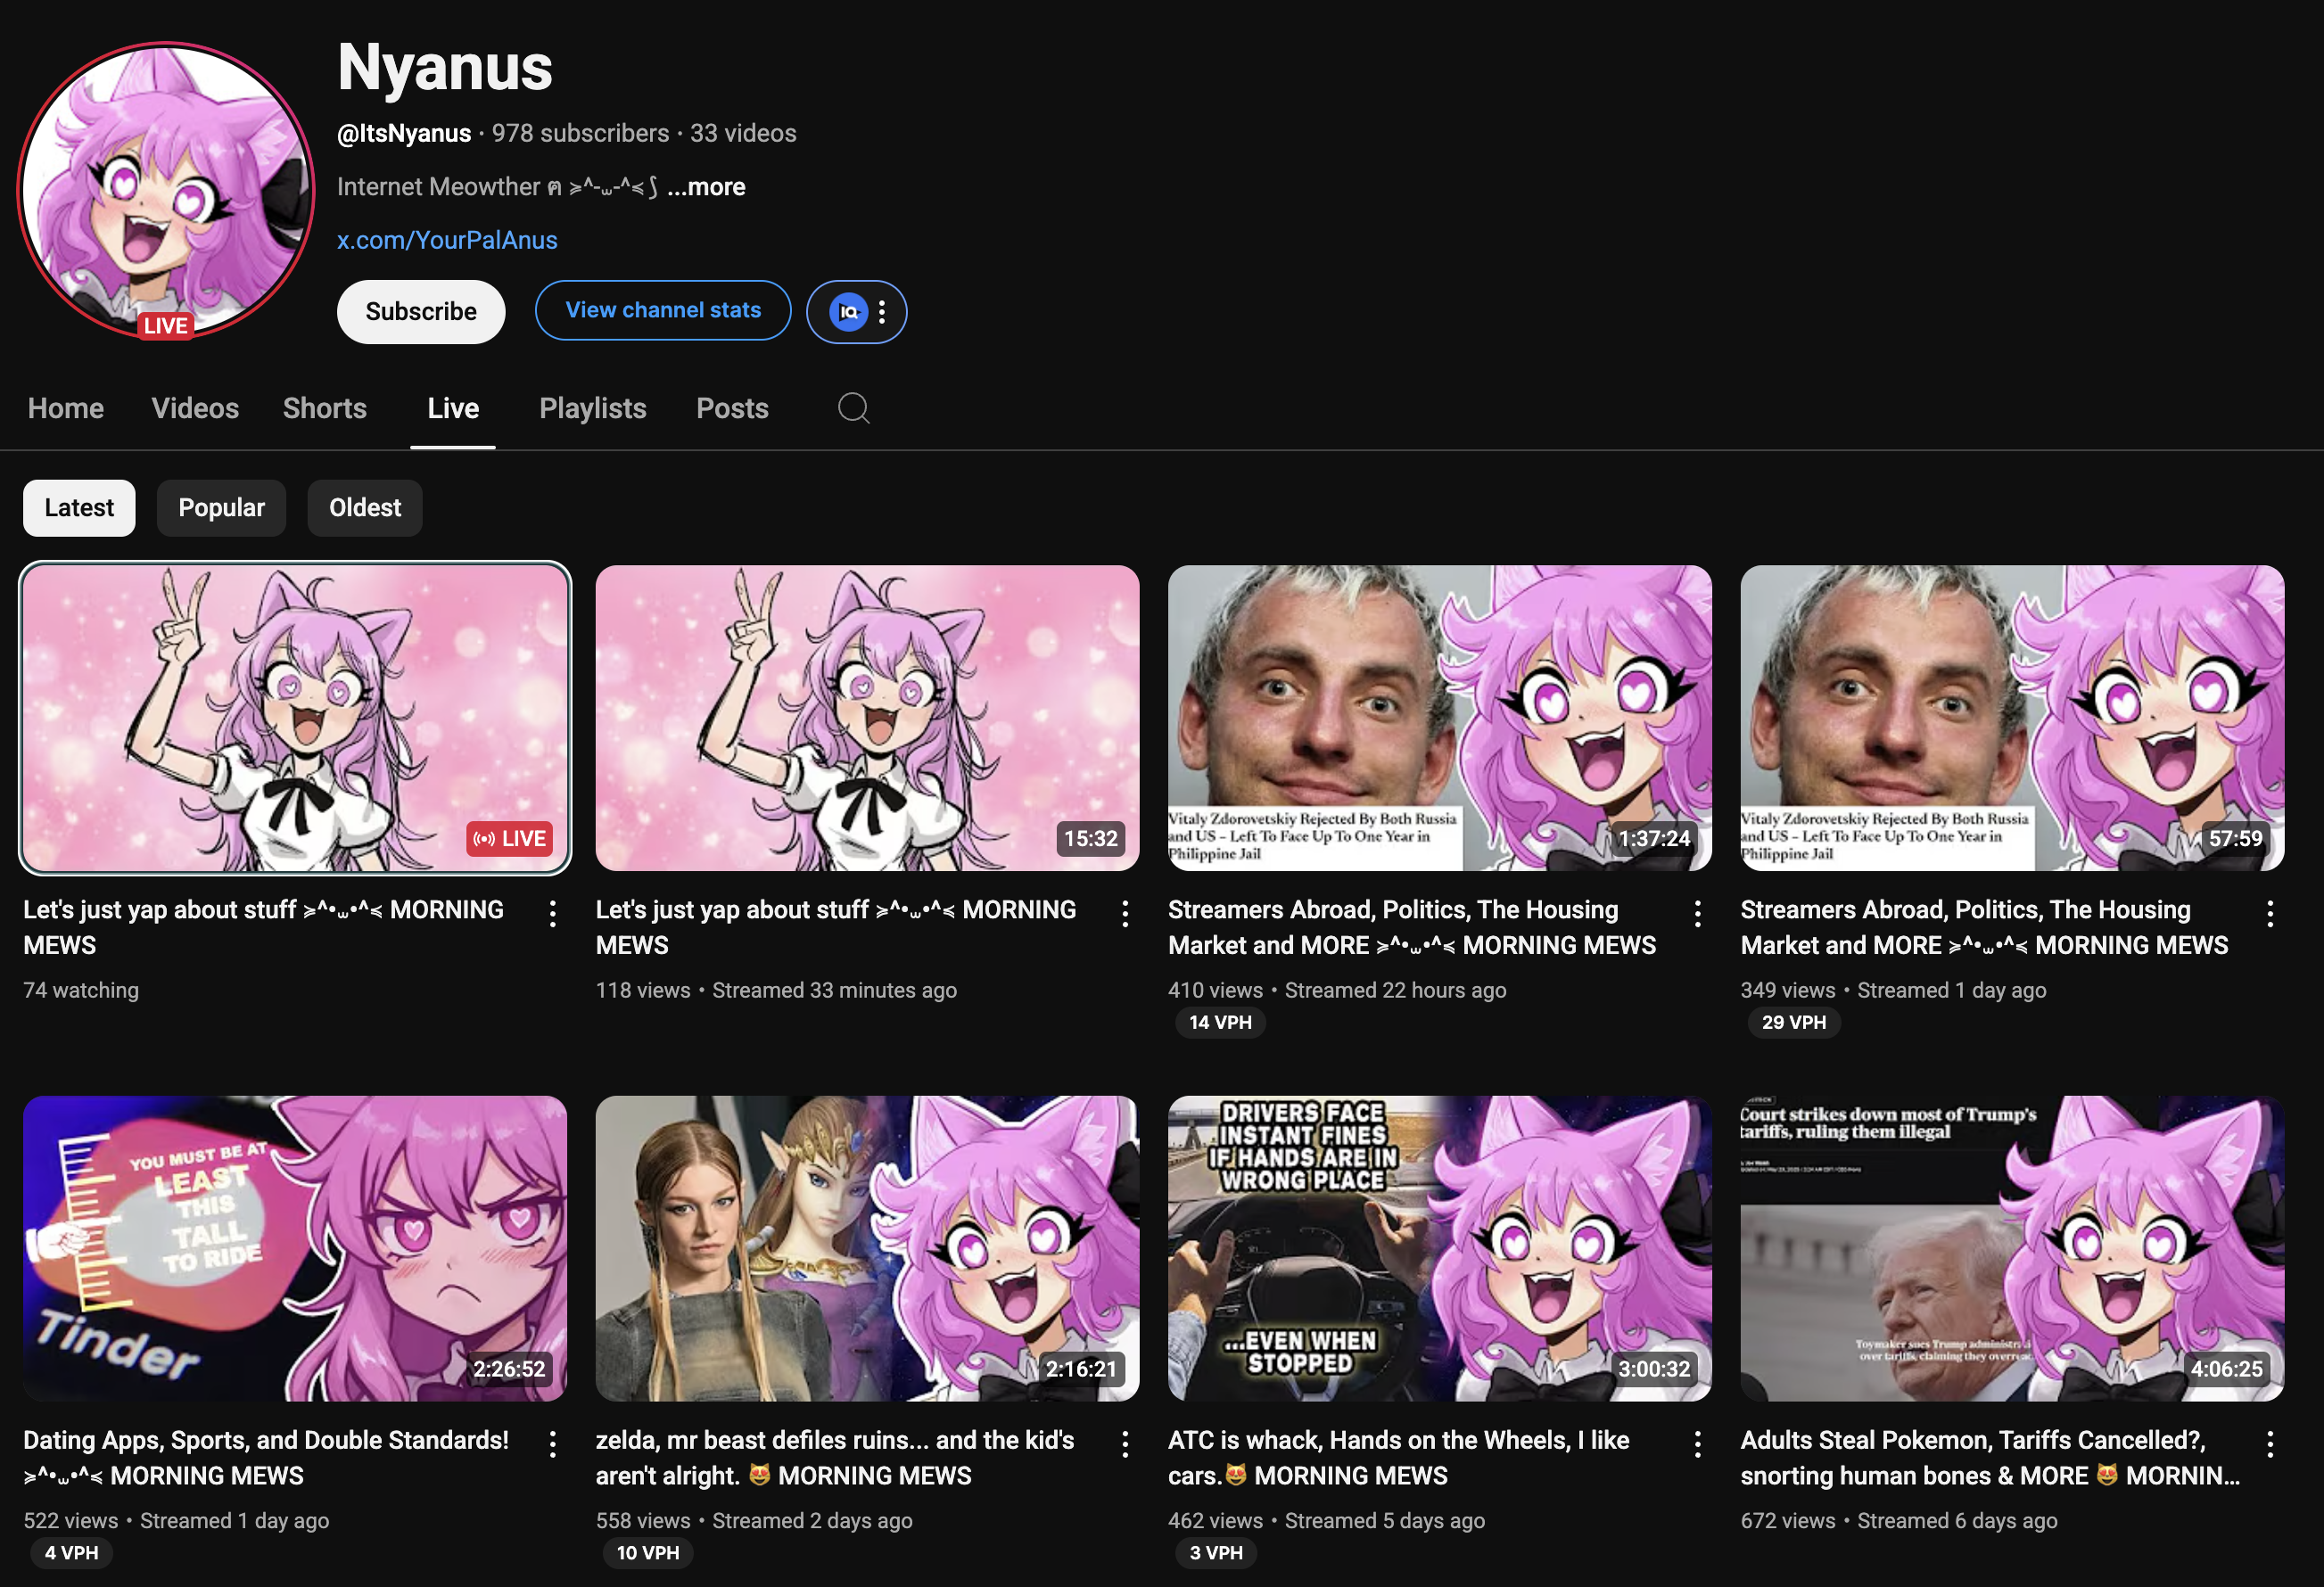Open three-dot menu beside vidIQ icon
The height and width of the screenshot is (1587, 2324).
[881, 312]
